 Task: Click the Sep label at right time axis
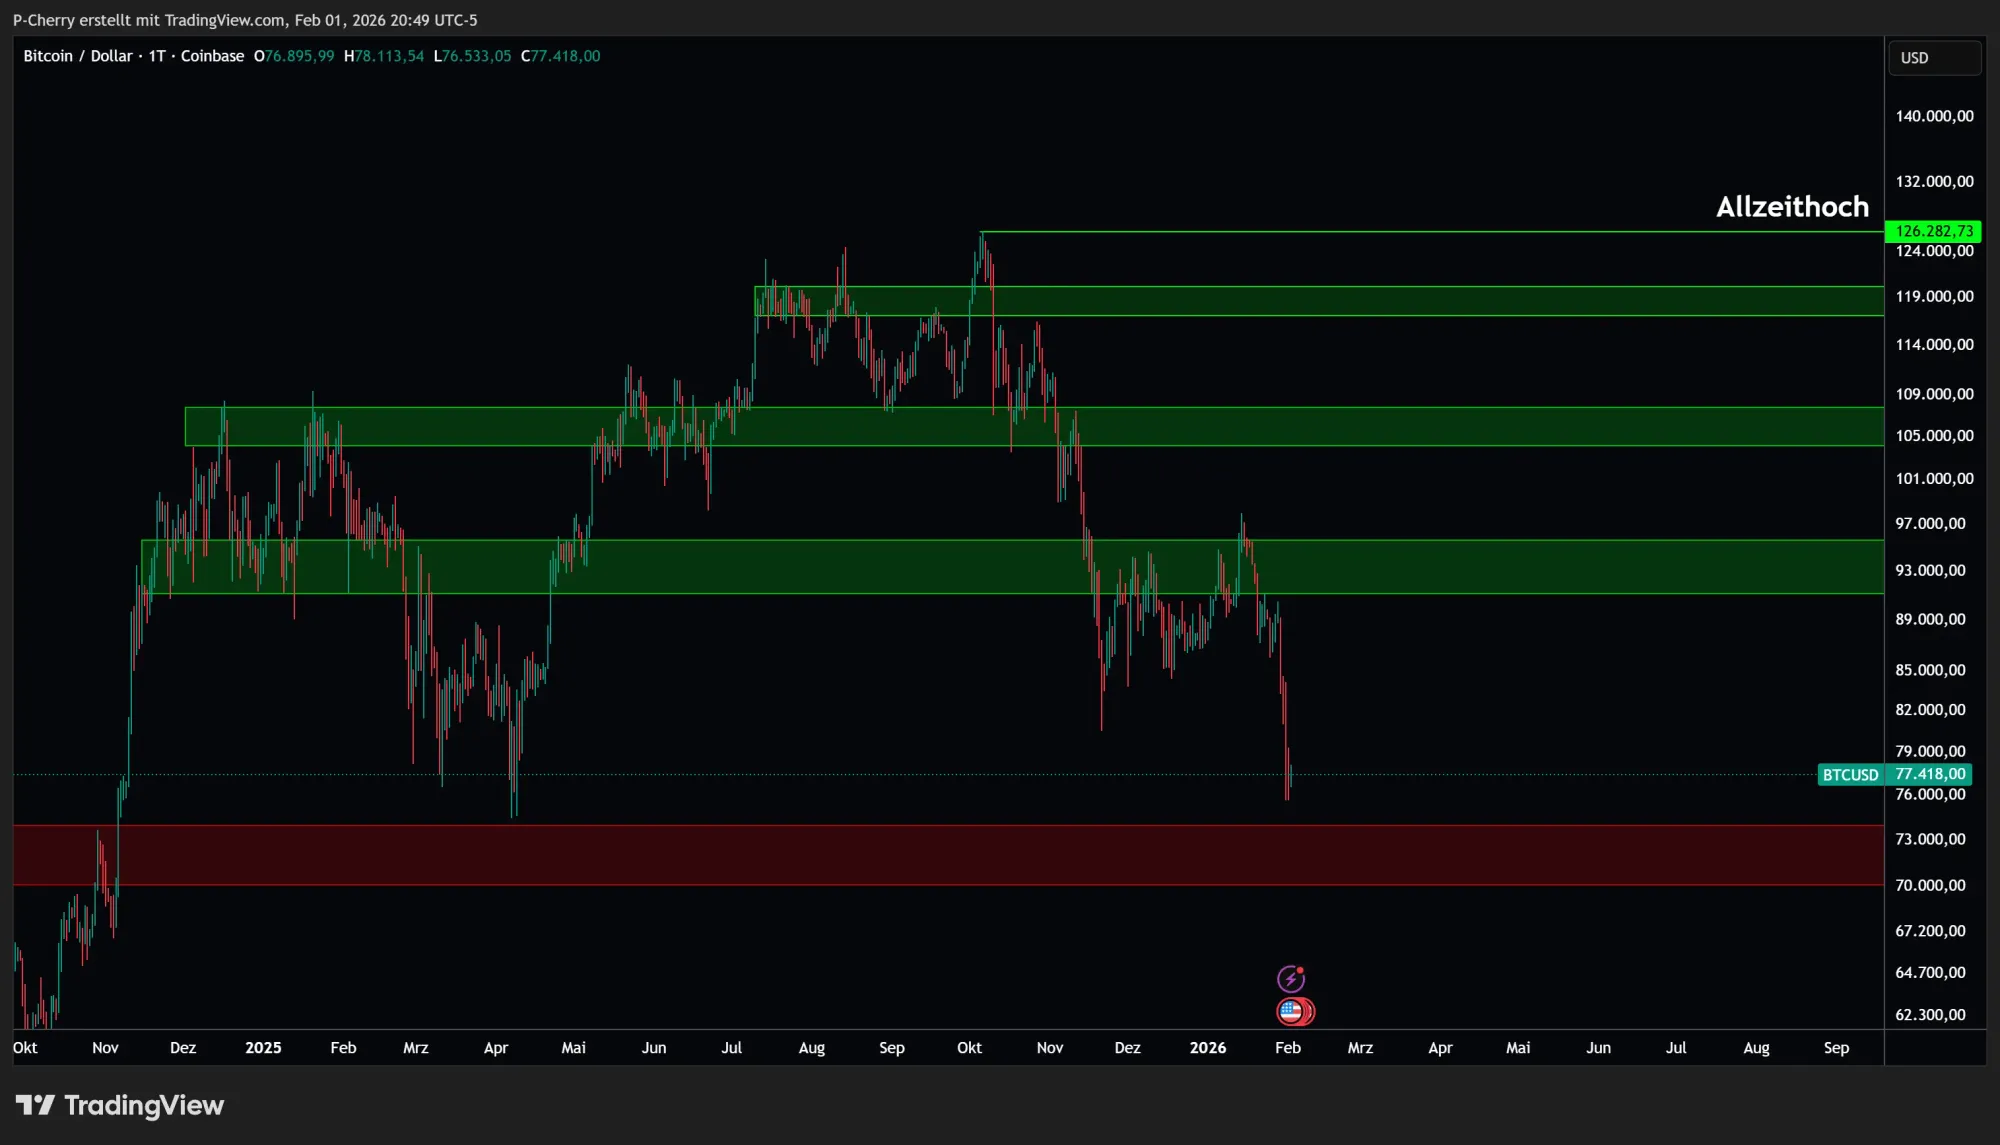click(x=1836, y=1048)
